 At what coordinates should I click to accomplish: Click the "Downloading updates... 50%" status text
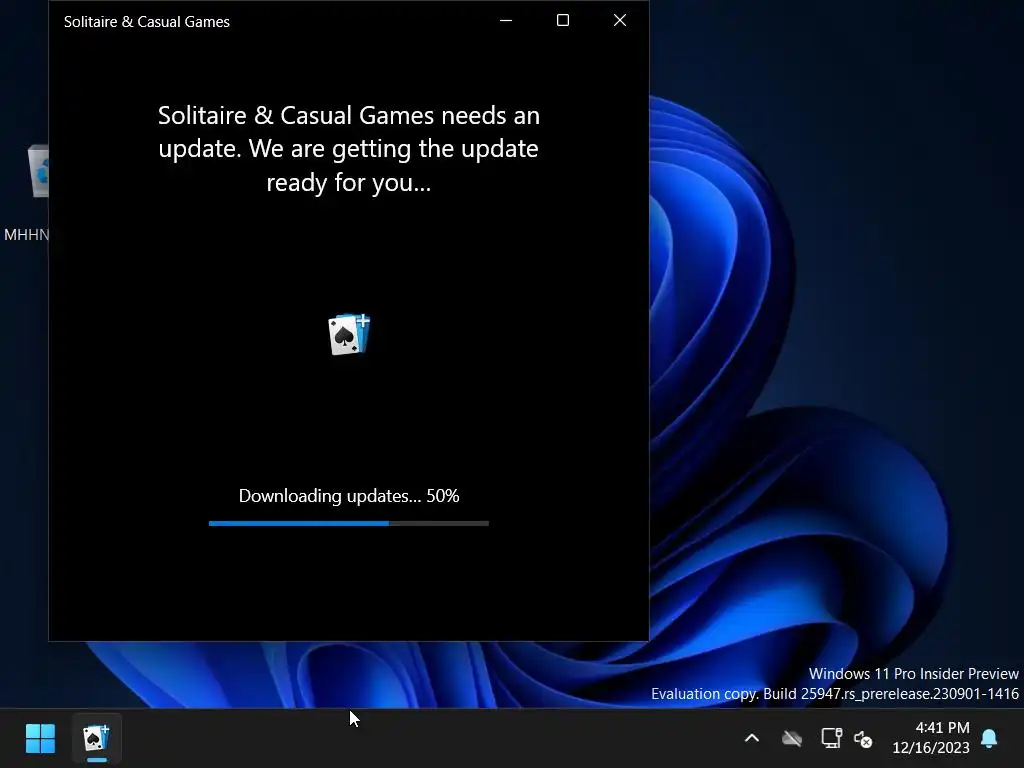point(349,496)
